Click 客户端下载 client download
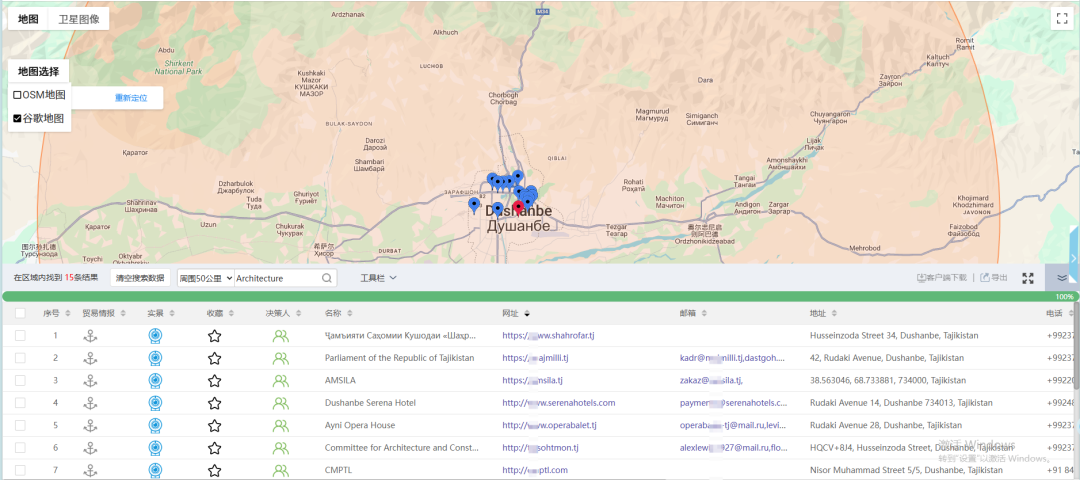Viewport: 1080px width, 480px height. point(941,278)
